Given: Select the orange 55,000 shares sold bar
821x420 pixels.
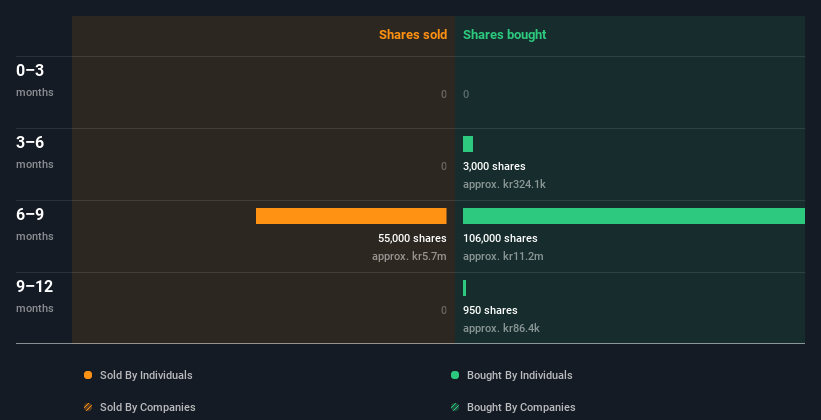Looking at the screenshot, I should (x=351, y=216).
